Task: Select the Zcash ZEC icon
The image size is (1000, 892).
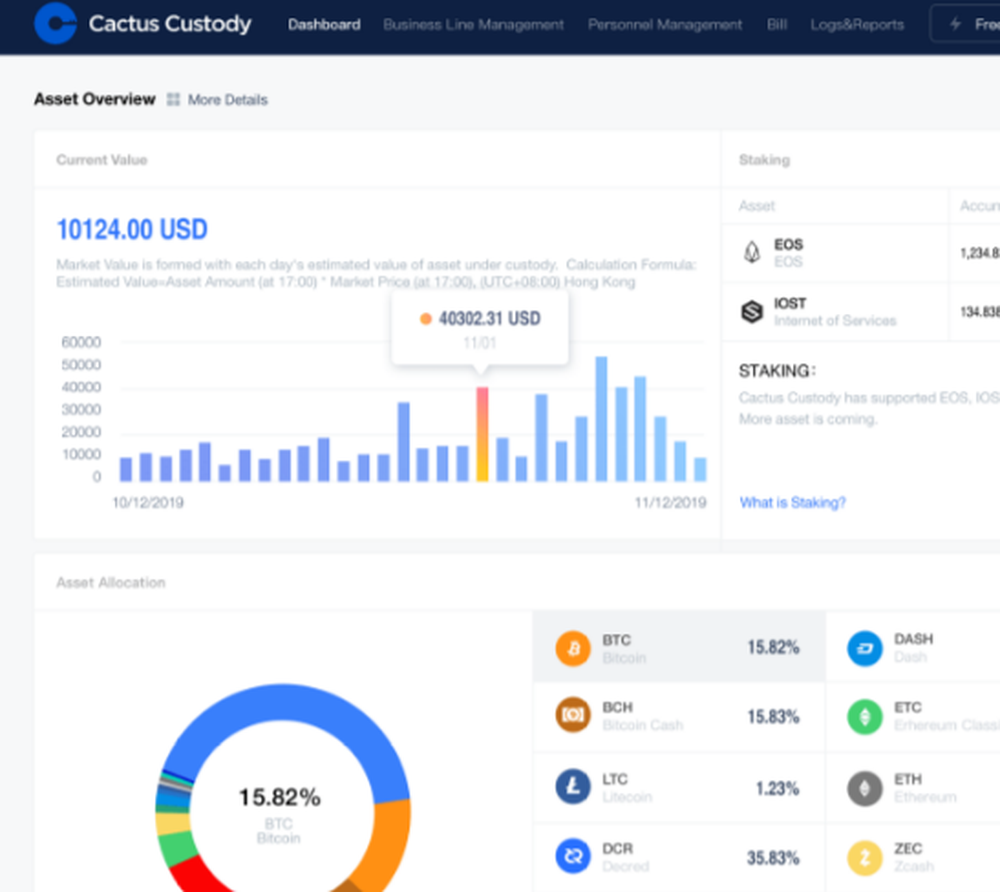Action: click(x=865, y=858)
